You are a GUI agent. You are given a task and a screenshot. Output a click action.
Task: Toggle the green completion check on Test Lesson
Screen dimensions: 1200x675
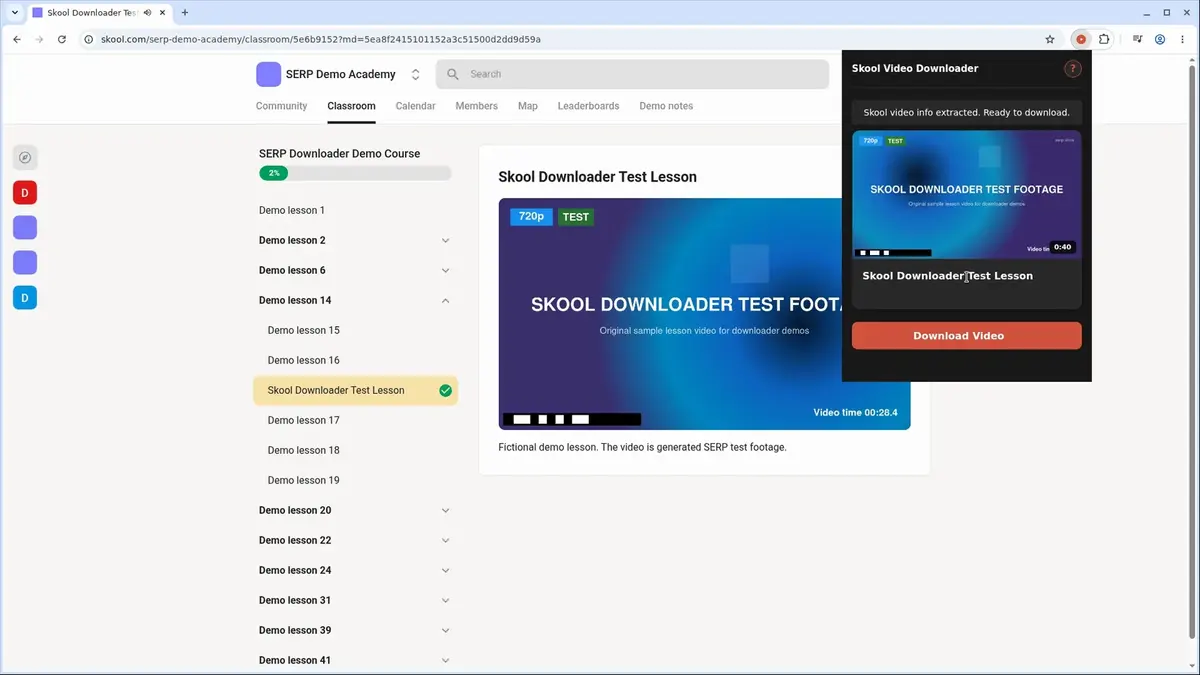pos(446,391)
